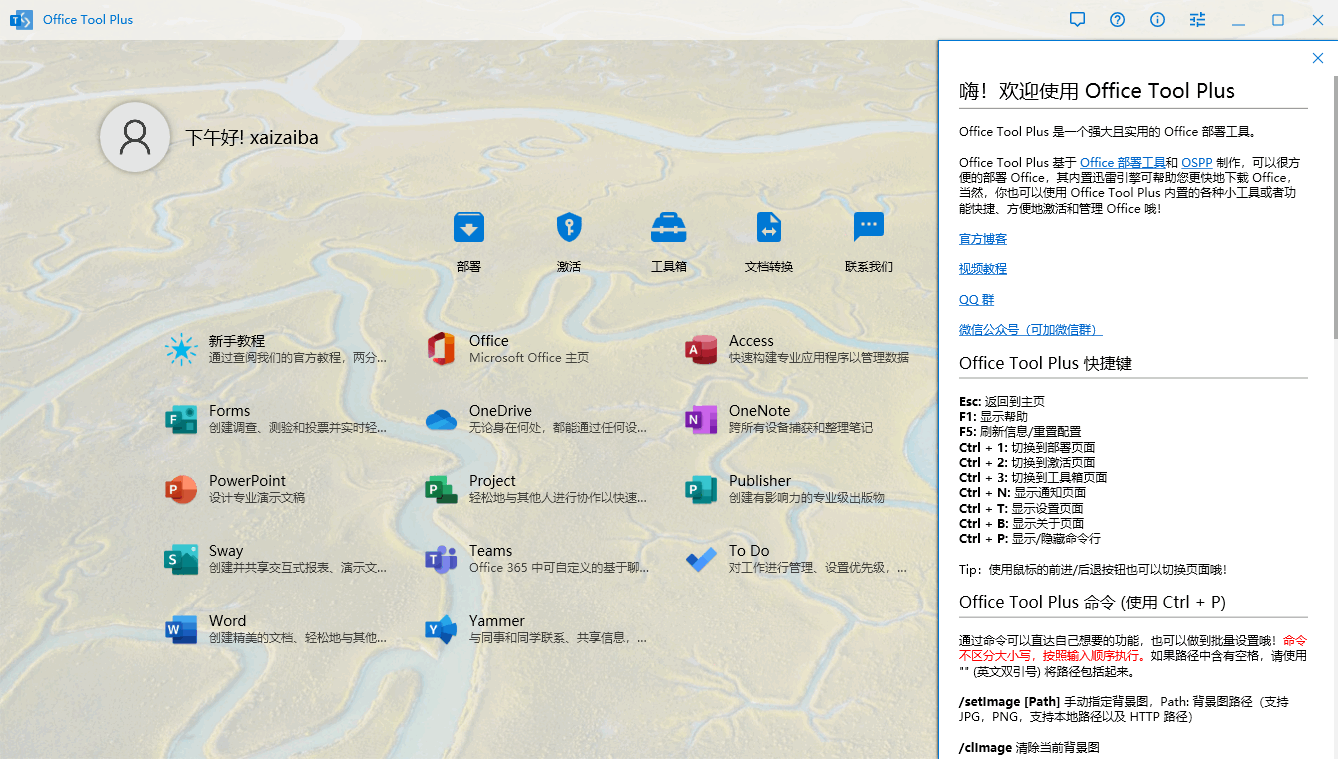The width and height of the screenshot is (1338, 759).
Task: Click the '创建有影响力的专业级出版物' description text
Action: pyautogui.click(x=807, y=498)
